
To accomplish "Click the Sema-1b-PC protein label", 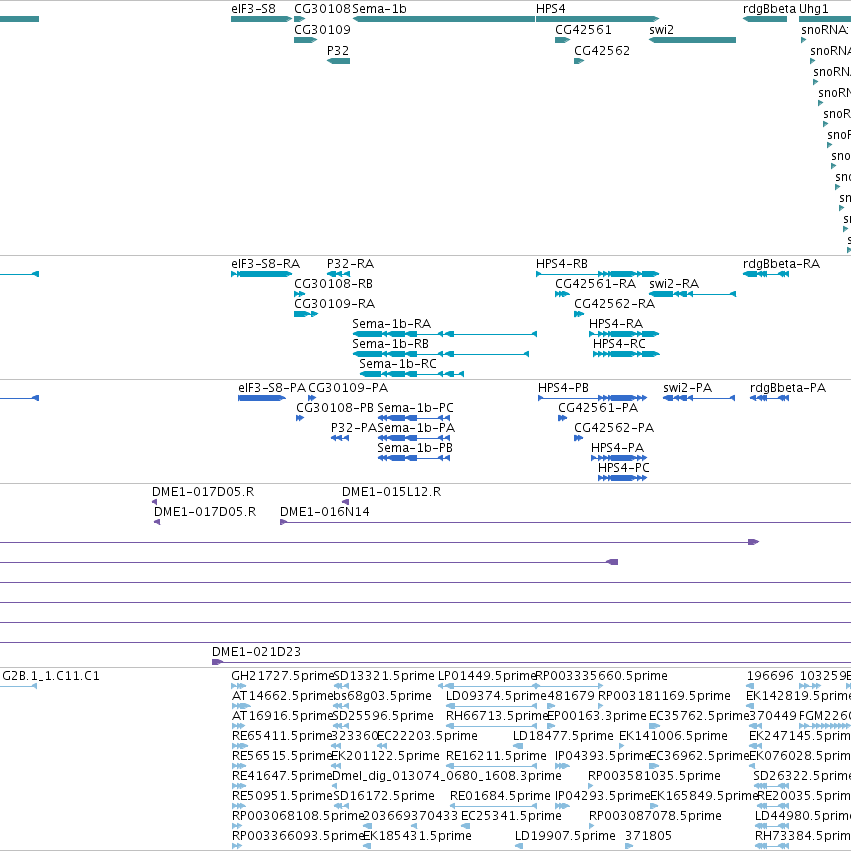I will point(415,408).
